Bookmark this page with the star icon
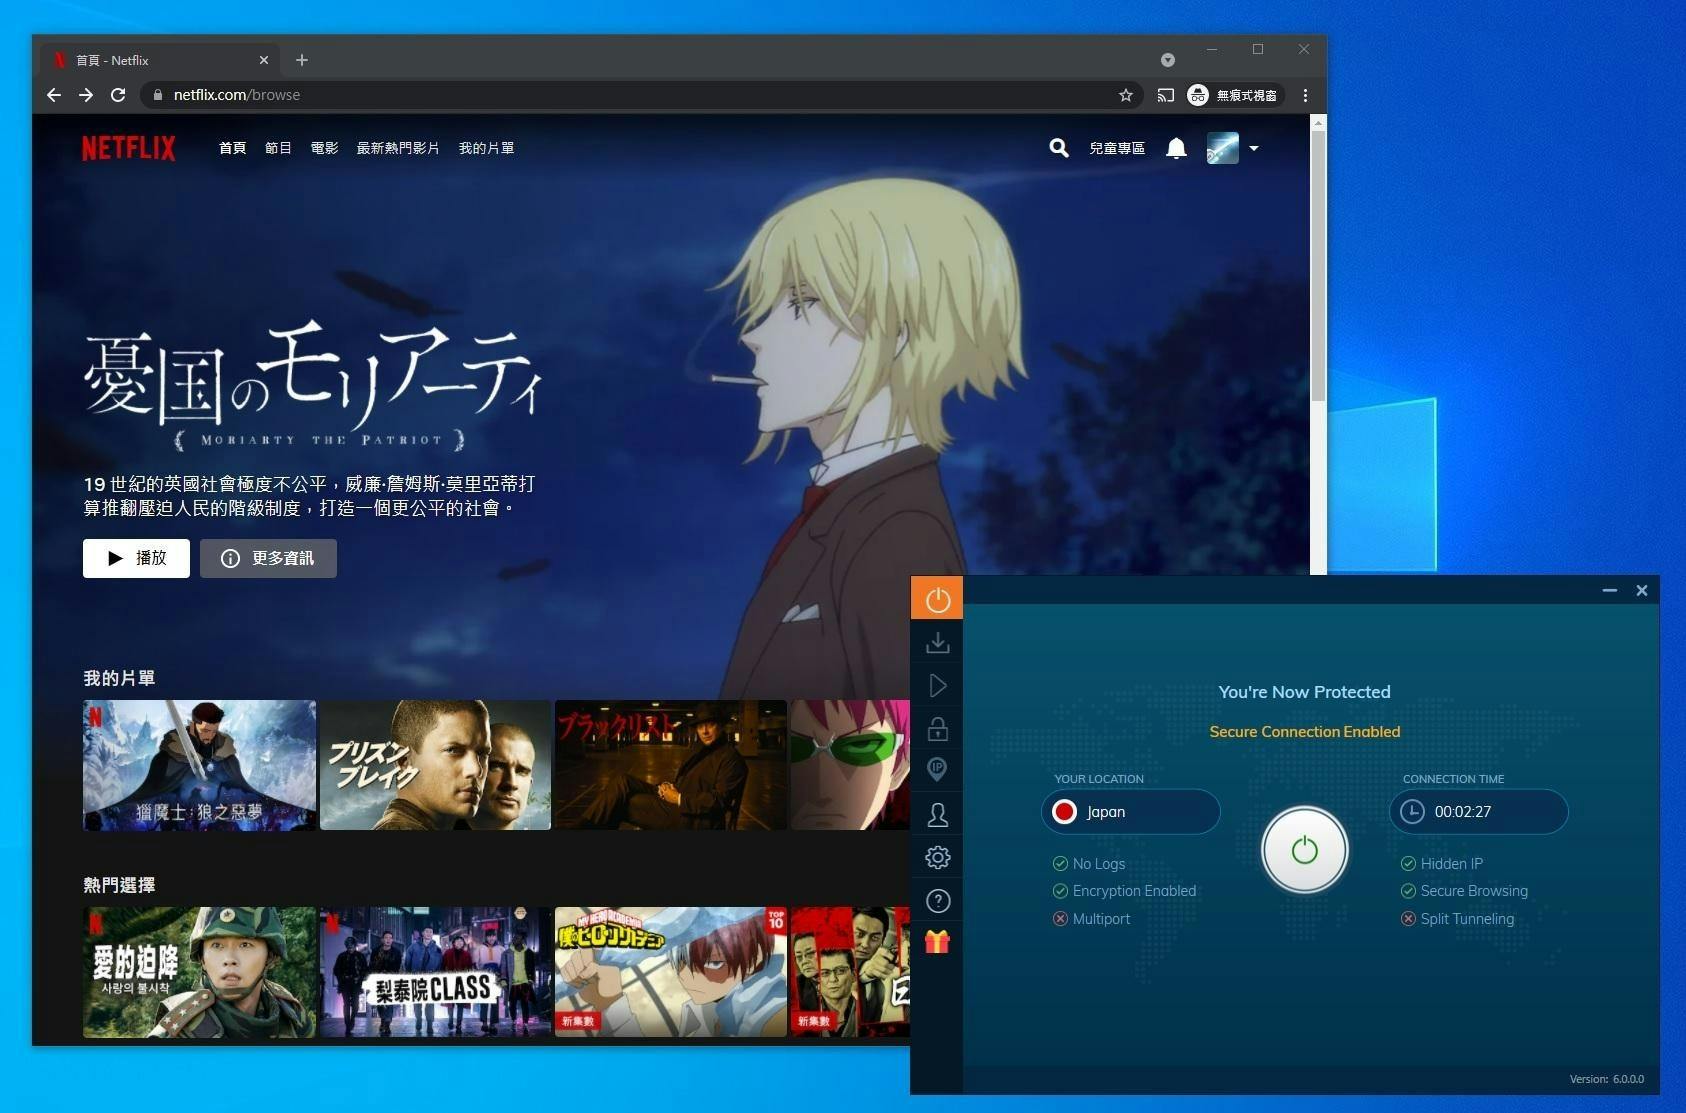The image size is (1686, 1113). pos(1126,95)
